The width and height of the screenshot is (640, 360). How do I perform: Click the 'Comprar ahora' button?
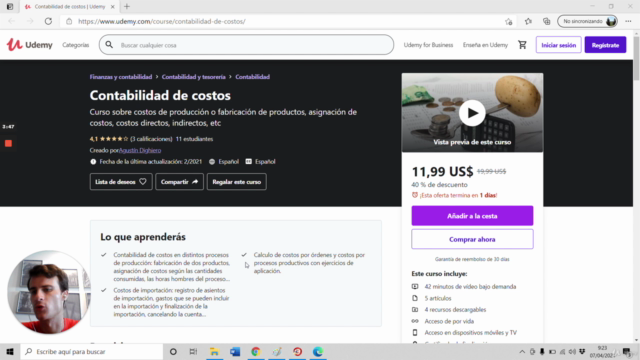click(x=472, y=239)
